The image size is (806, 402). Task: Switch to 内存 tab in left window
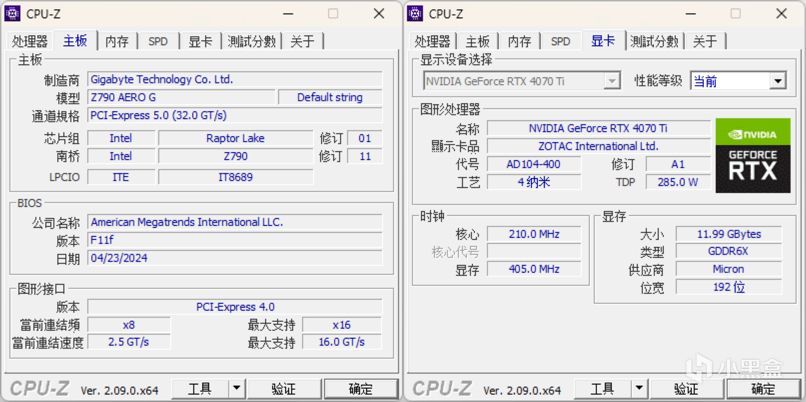[117, 41]
